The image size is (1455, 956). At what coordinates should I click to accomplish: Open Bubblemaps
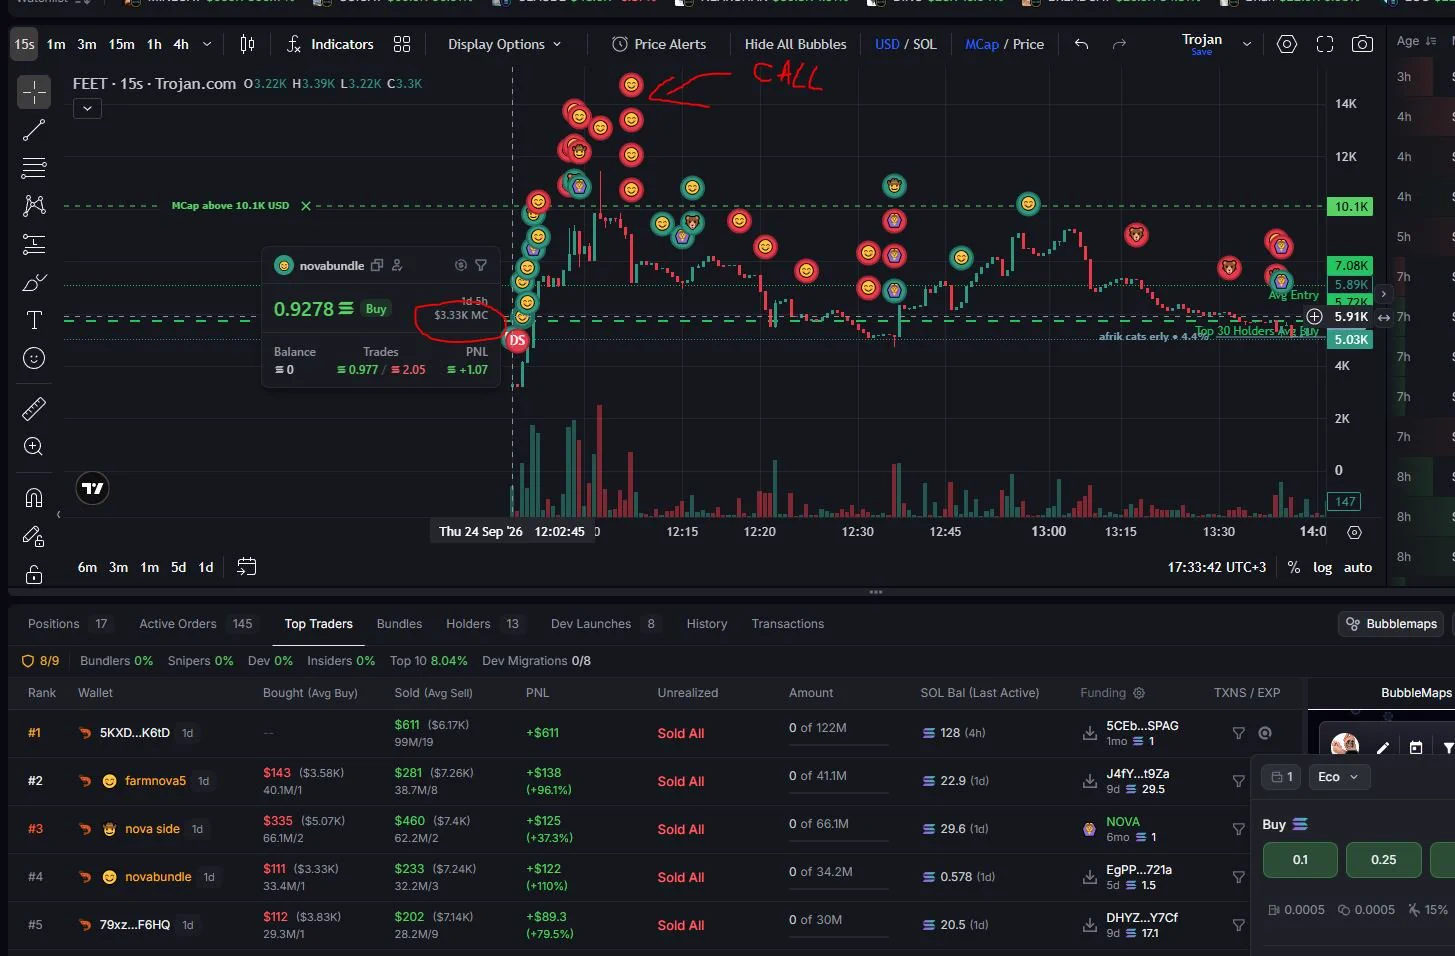pyautogui.click(x=1392, y=624)
